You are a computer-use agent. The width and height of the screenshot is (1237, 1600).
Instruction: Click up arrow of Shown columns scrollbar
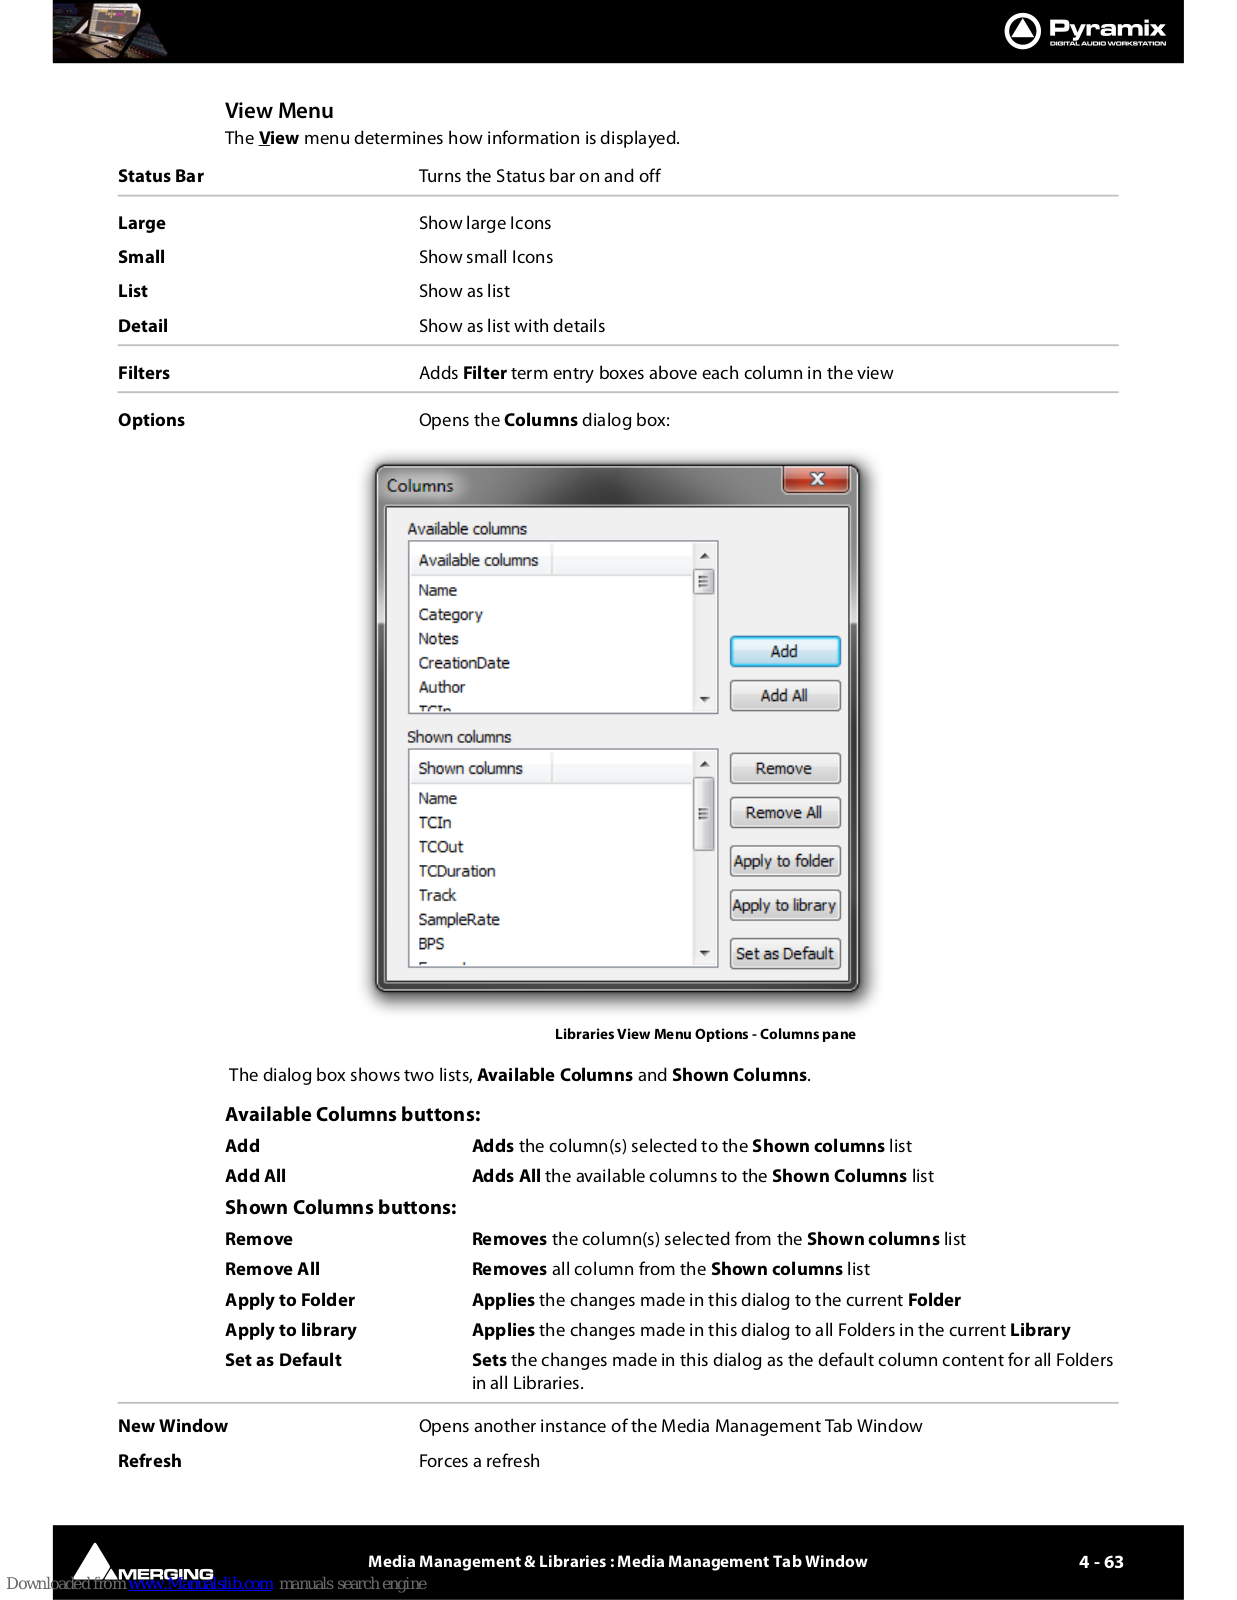pyautogui.click(x=704, y=763)
